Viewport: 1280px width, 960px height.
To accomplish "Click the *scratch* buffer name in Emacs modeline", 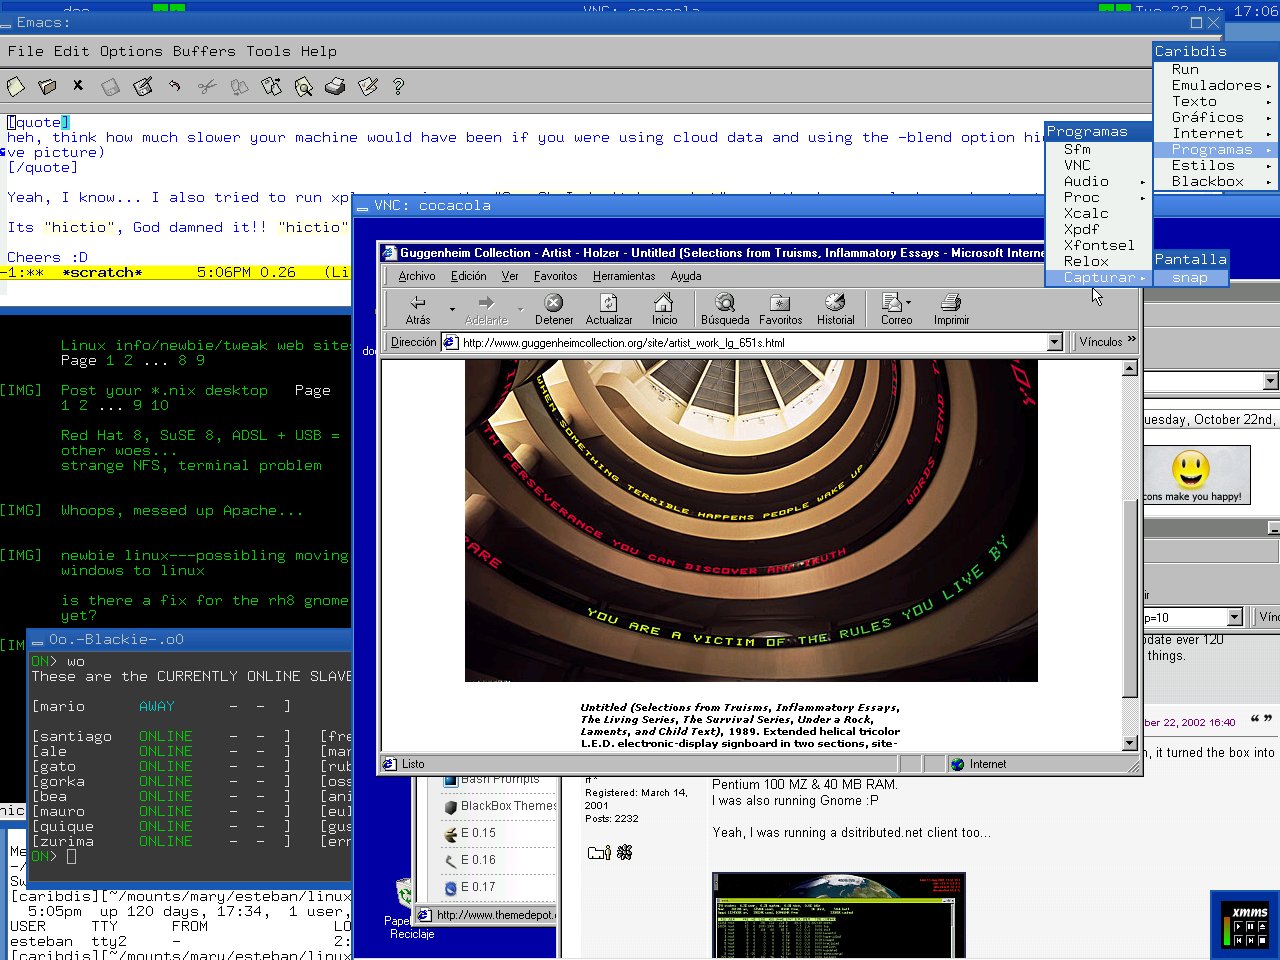I will [x=102, y=272].
